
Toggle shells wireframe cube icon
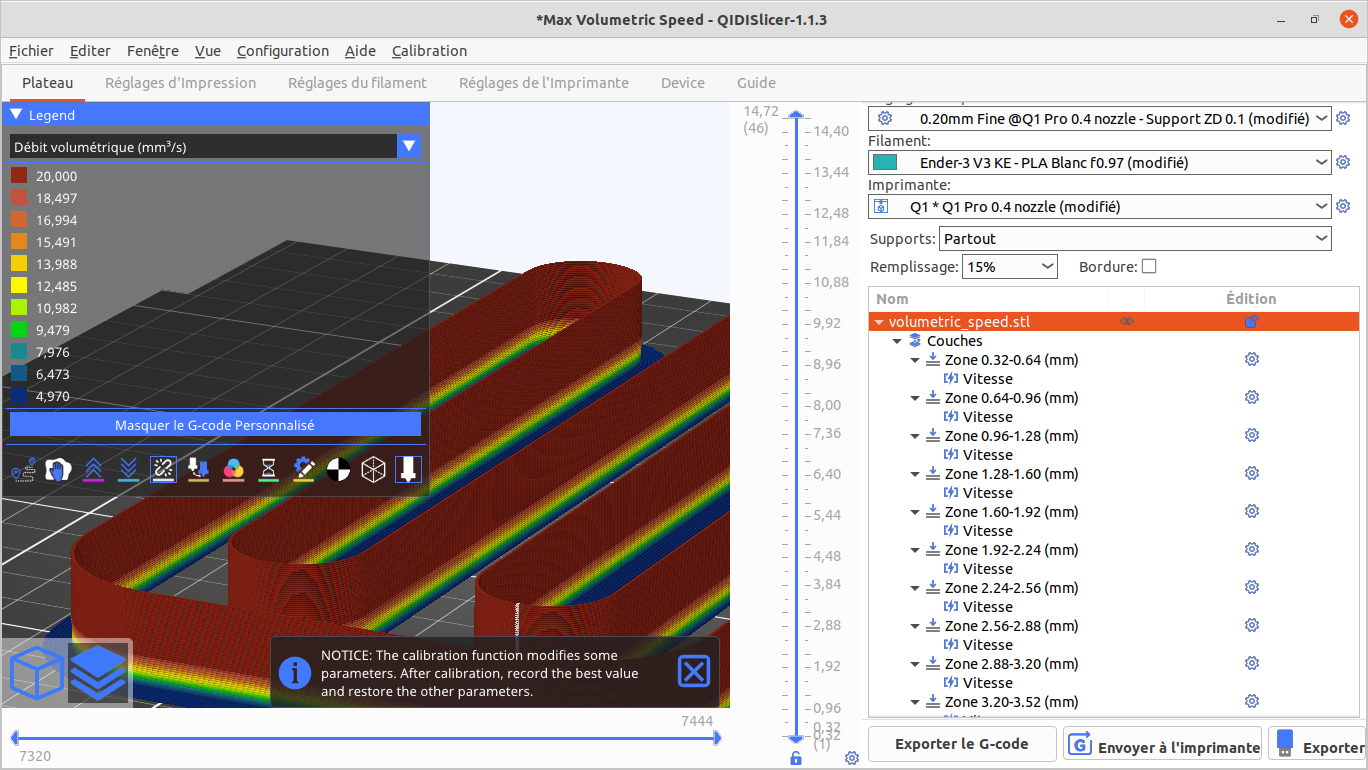tap(374, 469)
